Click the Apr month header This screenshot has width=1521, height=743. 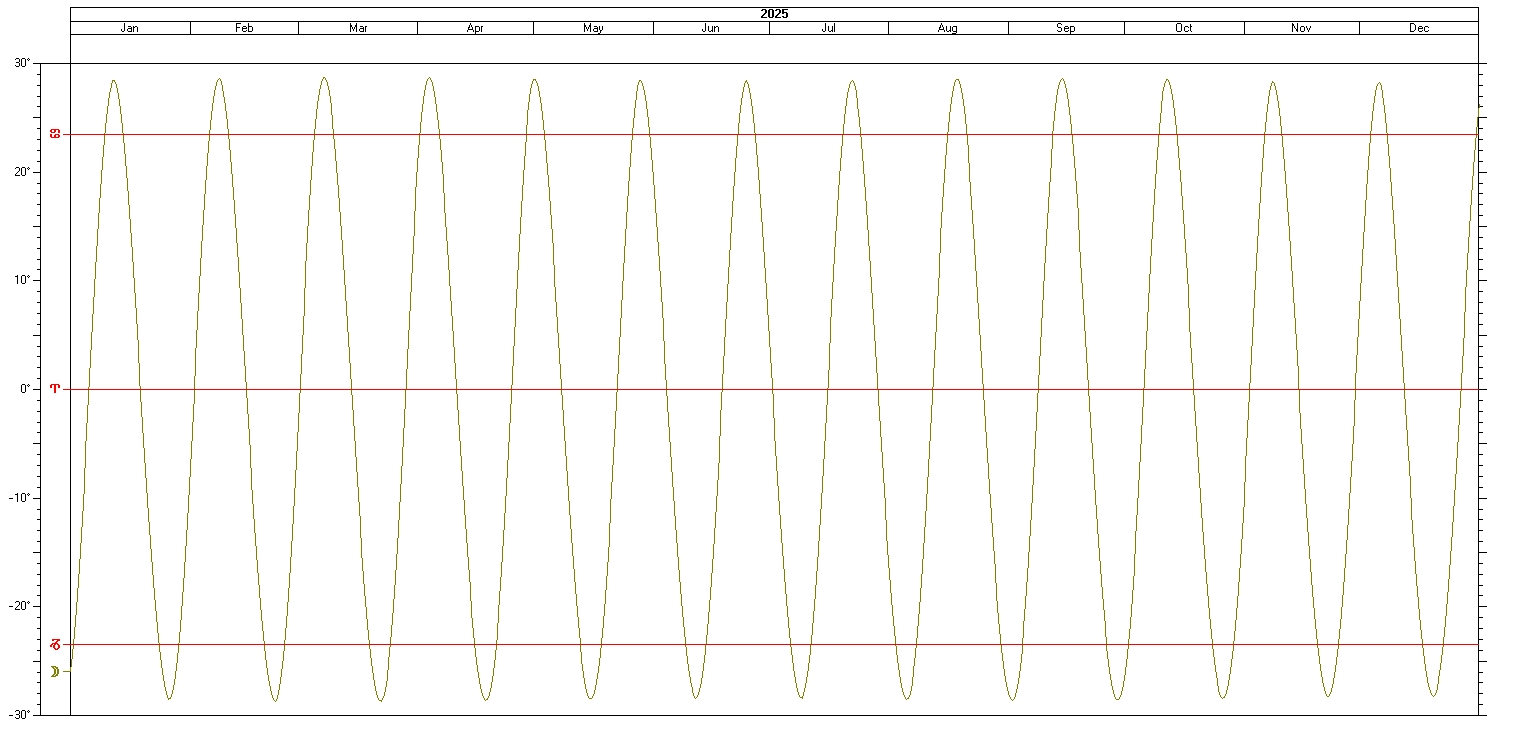(x=475, y=28)
